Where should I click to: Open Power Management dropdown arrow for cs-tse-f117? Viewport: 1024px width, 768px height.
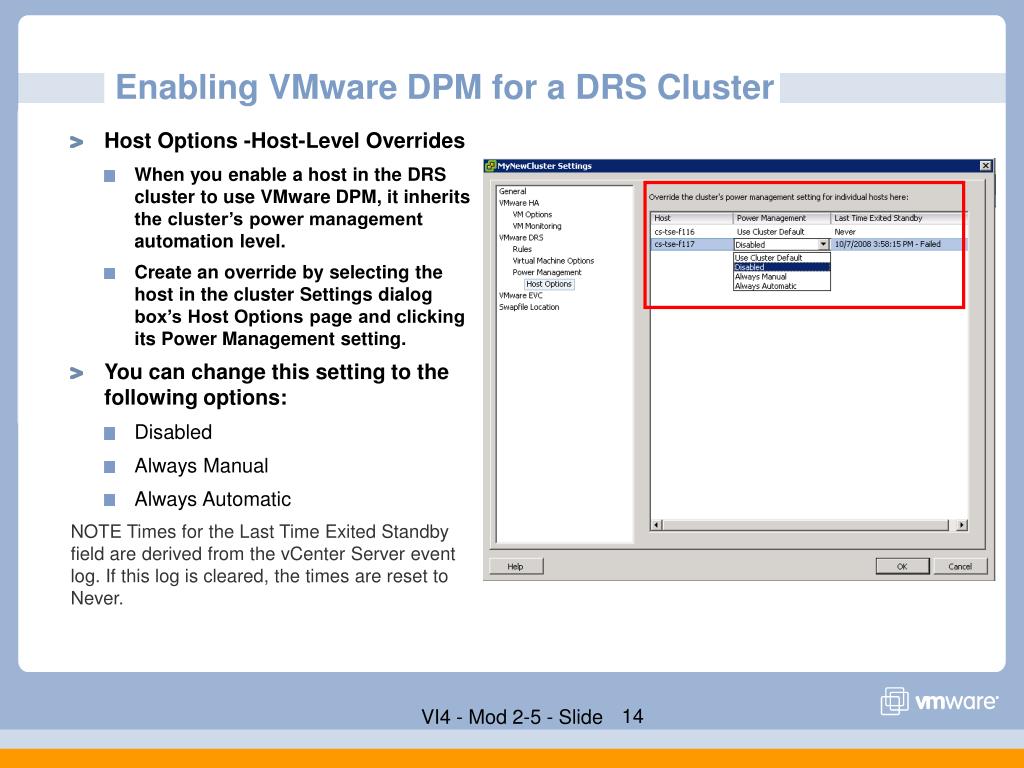pyautogui.click(x=824, y=244)
